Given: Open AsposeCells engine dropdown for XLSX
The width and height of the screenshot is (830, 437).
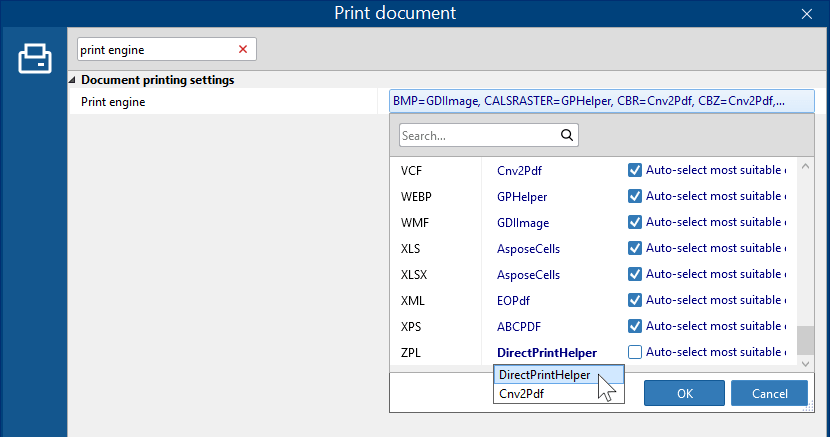Looking at the screenshot, I should coord(528,275).
